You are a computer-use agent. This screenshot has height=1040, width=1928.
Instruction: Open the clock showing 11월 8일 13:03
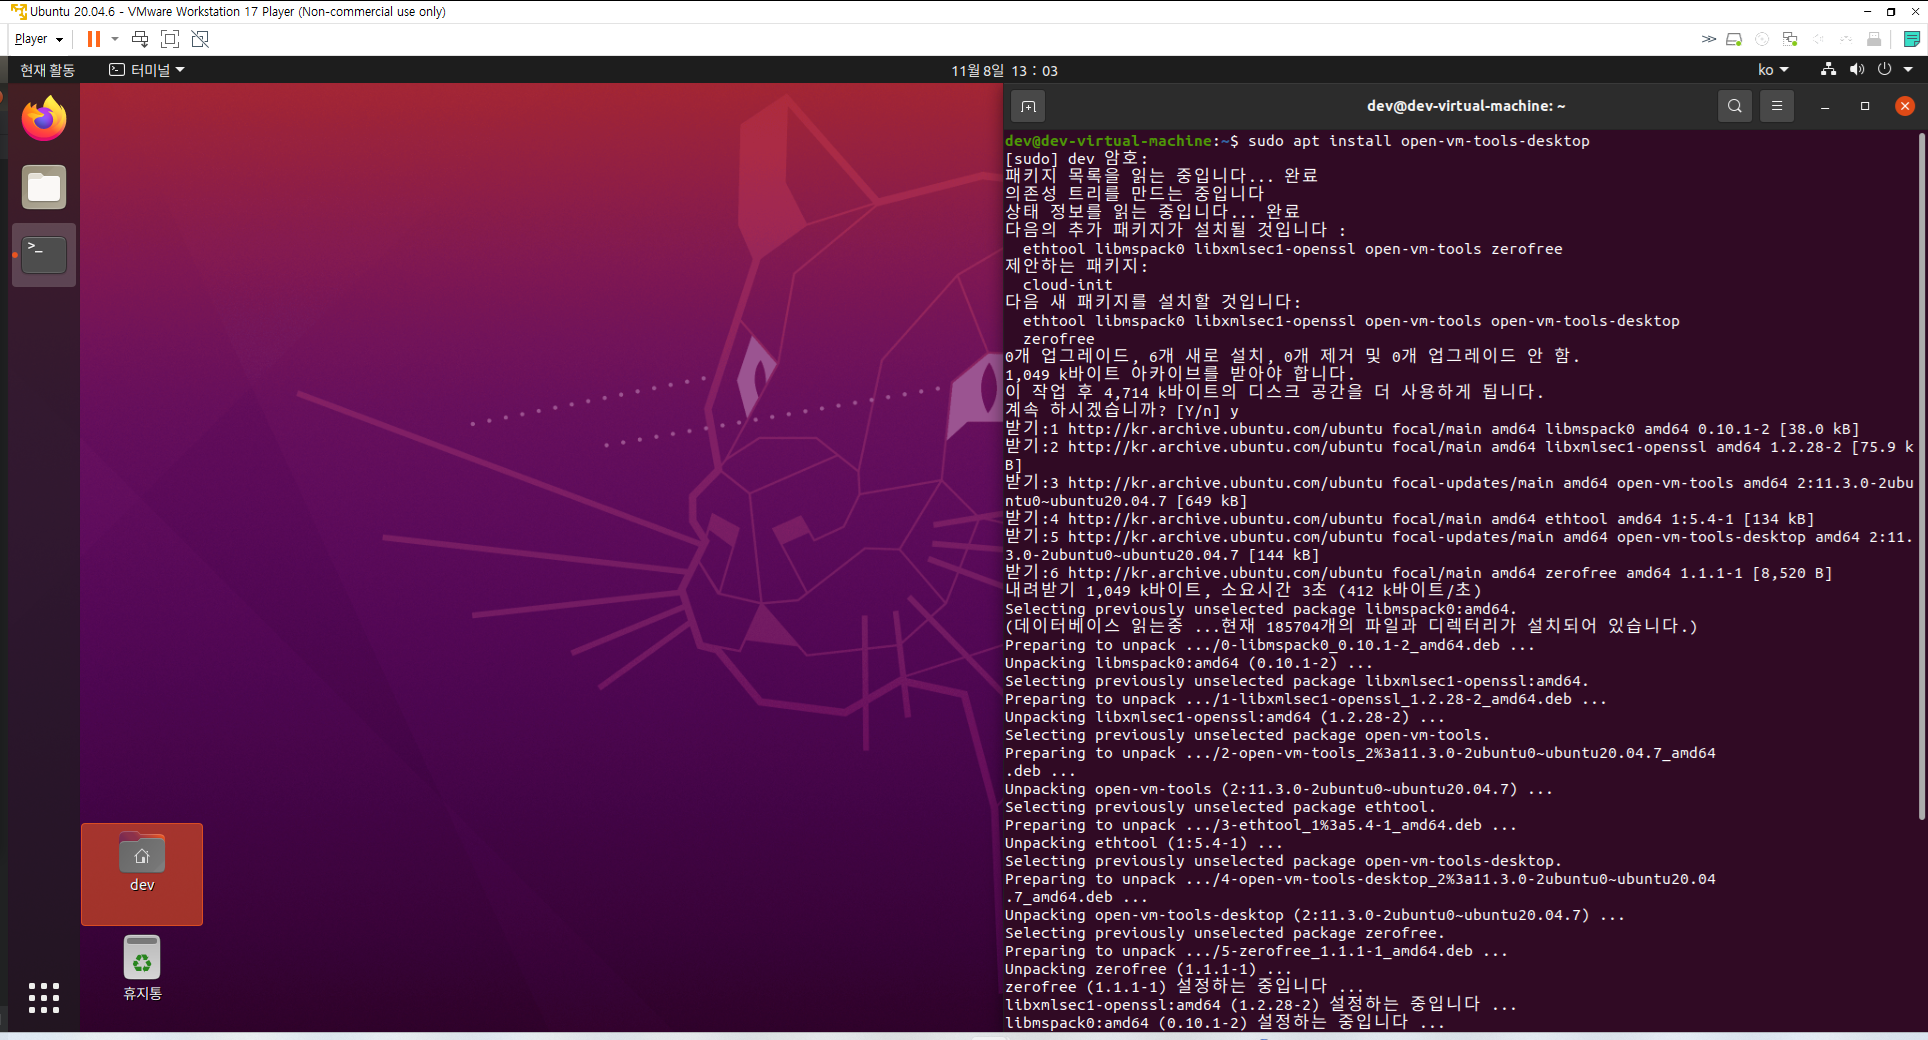pos(1004,70)
